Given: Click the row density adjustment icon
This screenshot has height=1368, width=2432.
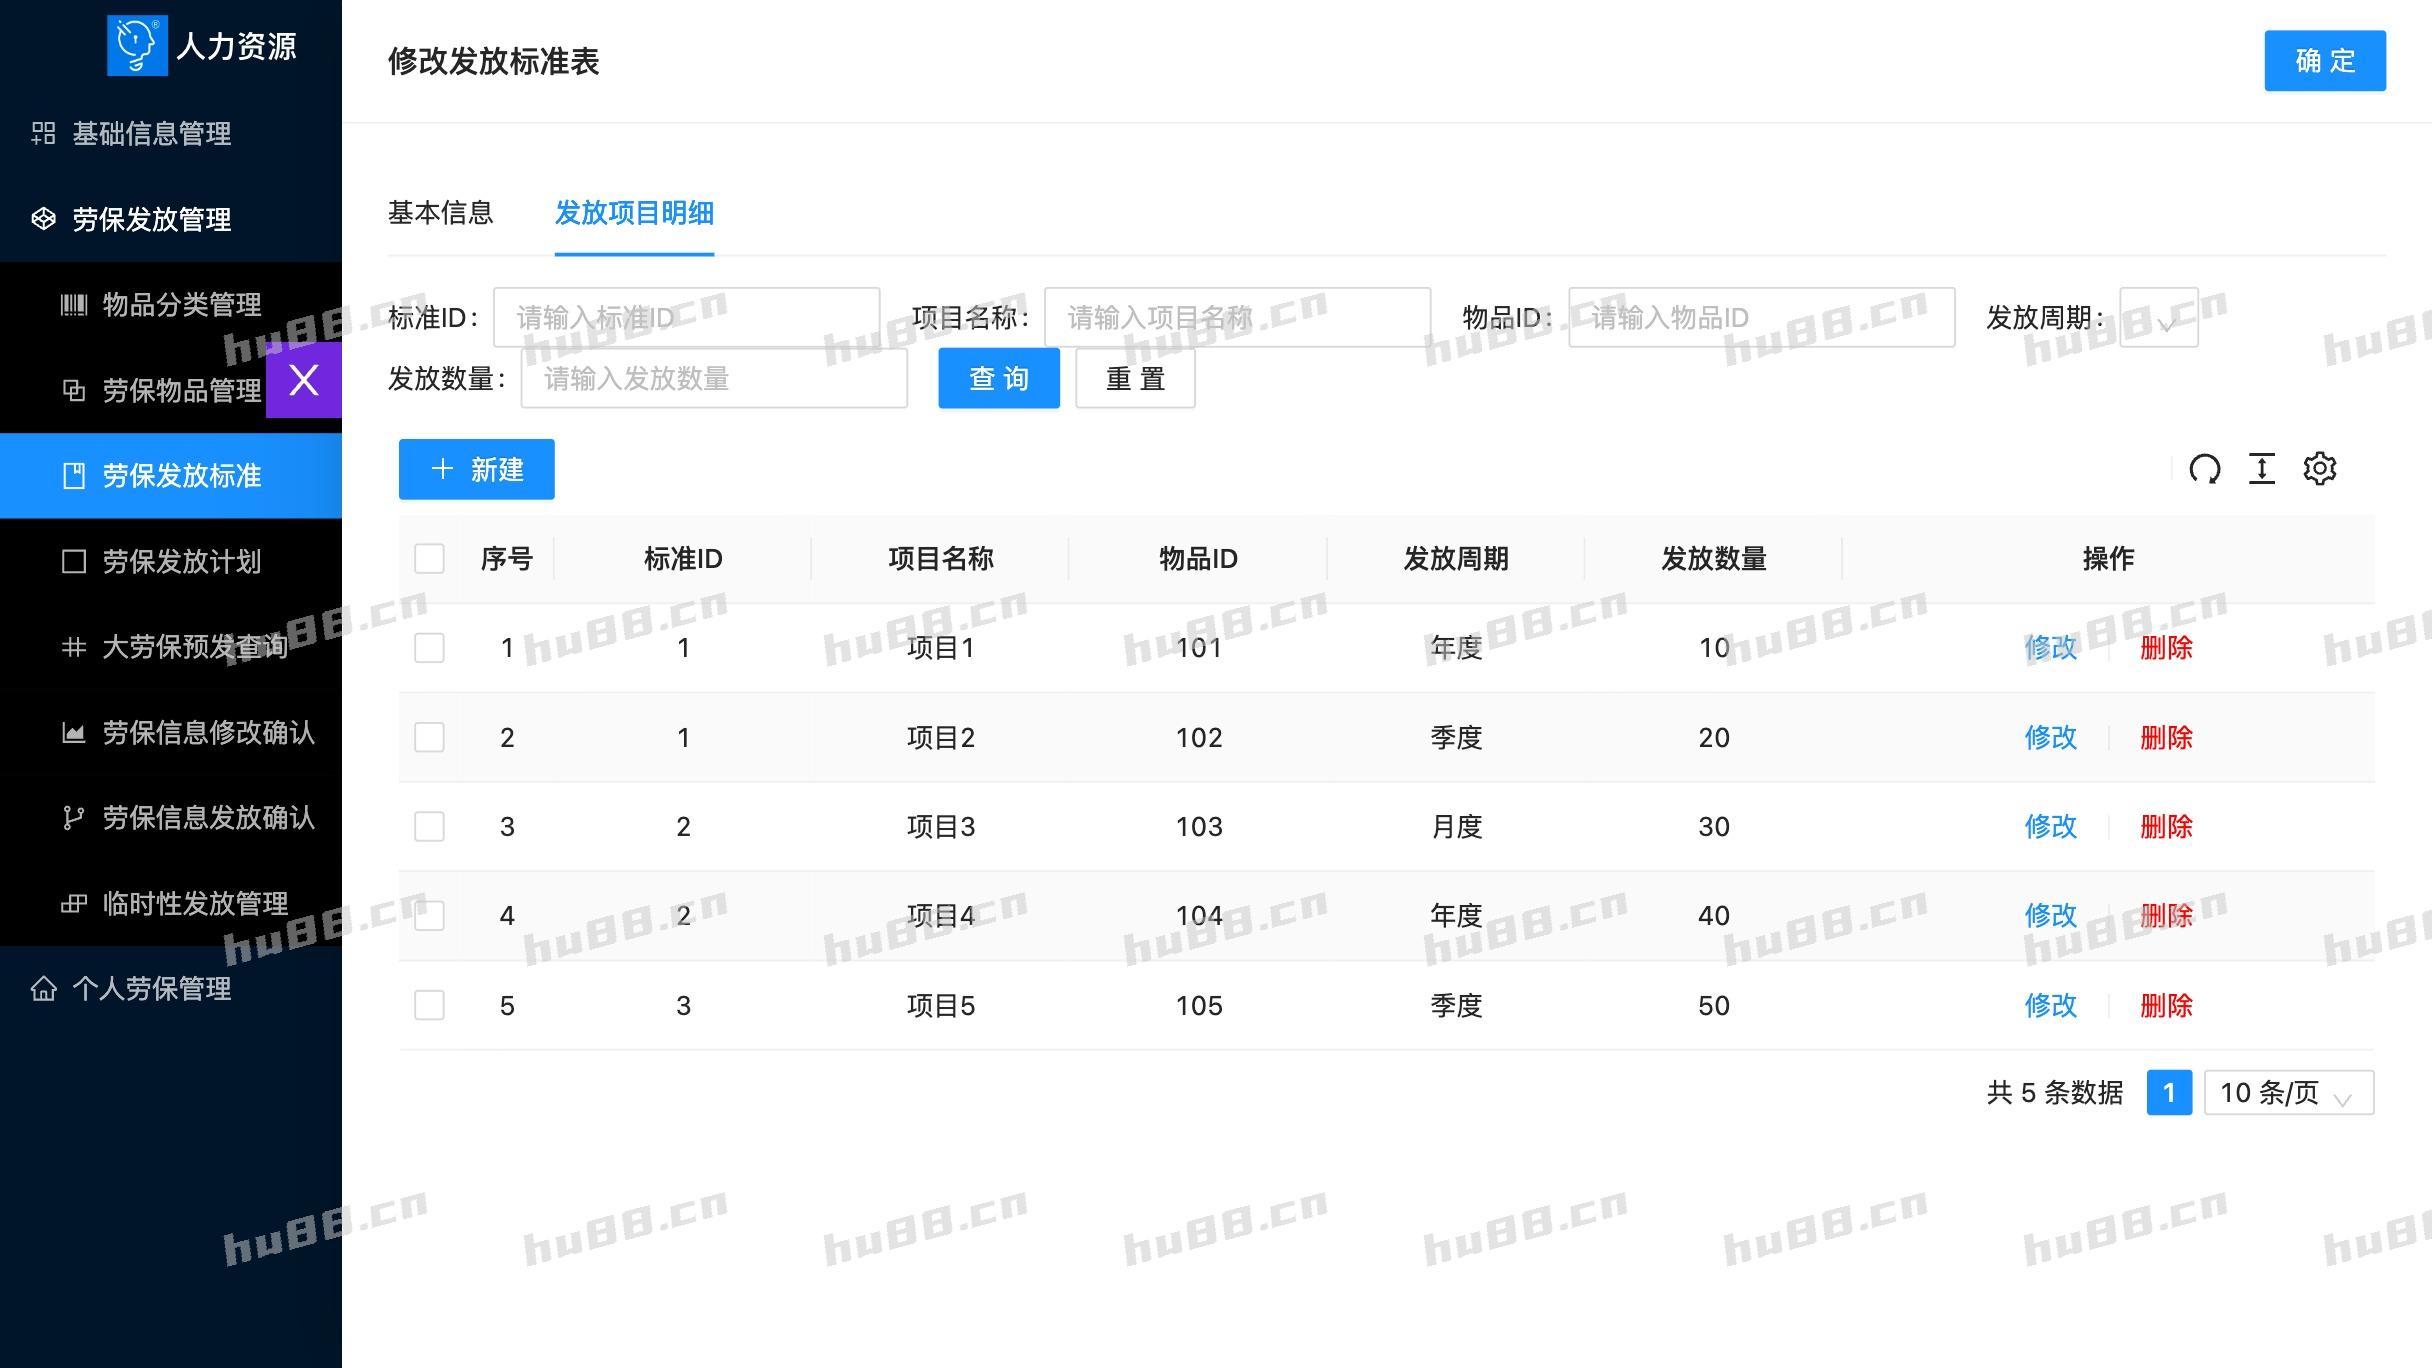Looking at the screenshot, I should pyautogui.click(x=2262, y=468).
